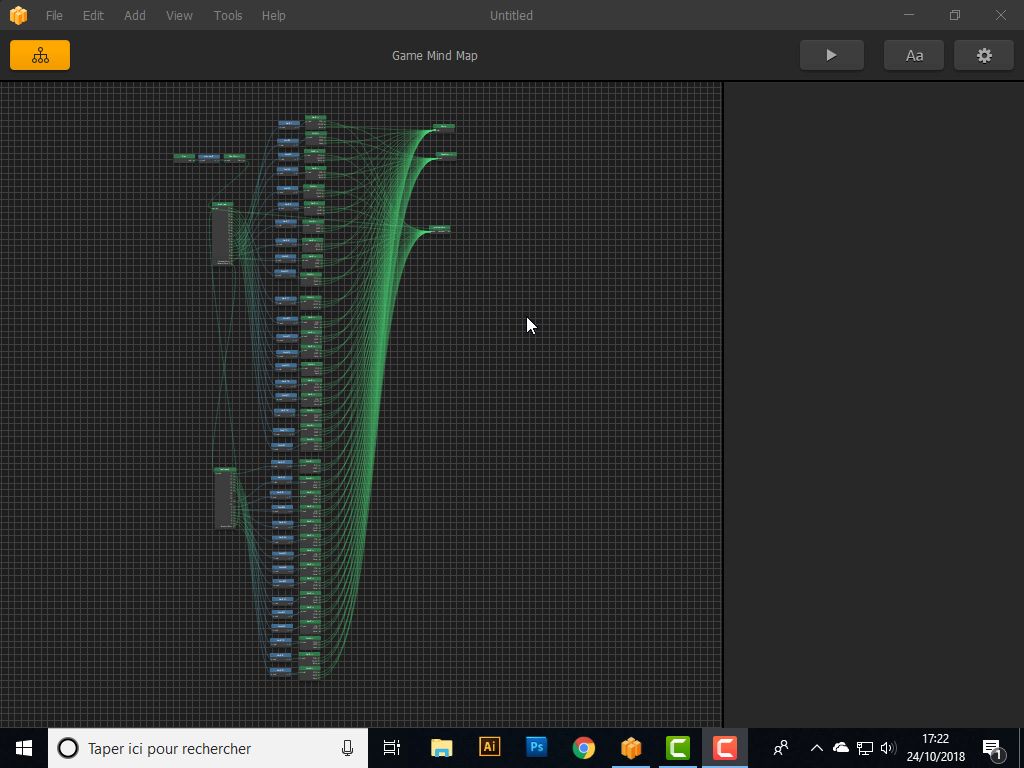Launch Adobe Illustrator from the taskbar
Viewport: 1024px width, 768px height.
(x=489, y=747)
